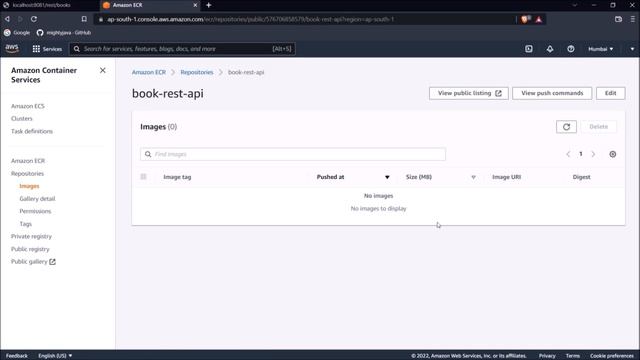
Task: Open the English (US) language dropdown
Action: coord(55,356)
